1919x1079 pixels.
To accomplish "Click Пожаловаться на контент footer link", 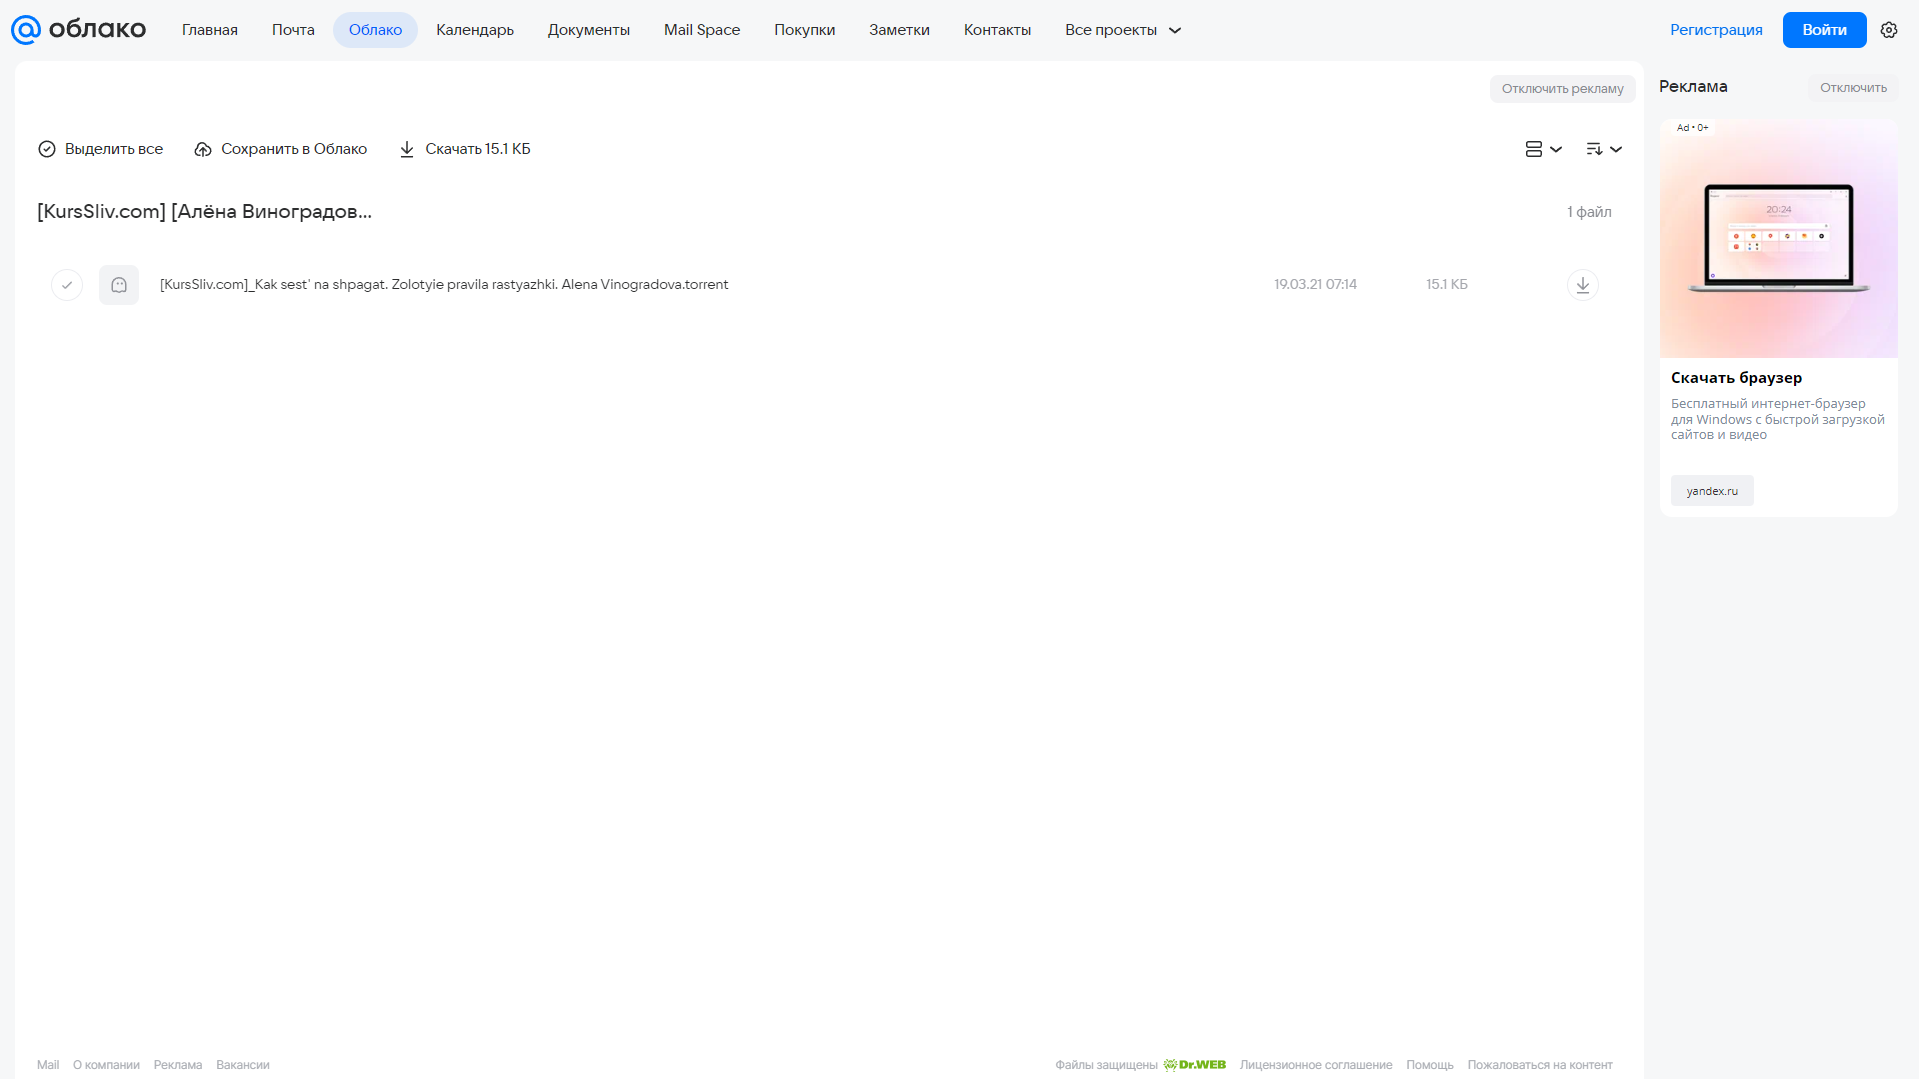I will (1540, 1065).
